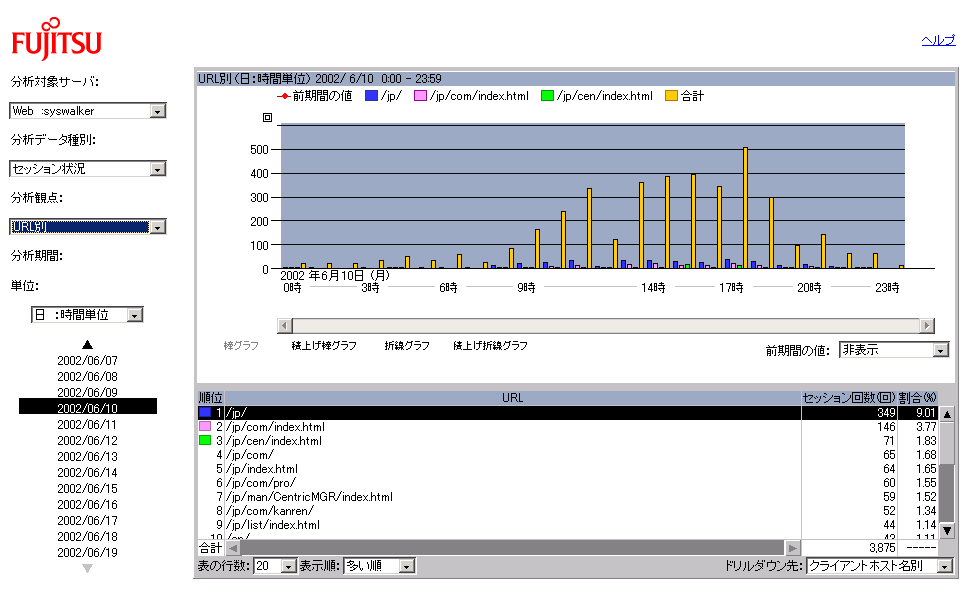Click the 割合(%) column header
This screenshot has width=967, height=604.
(918, 398)
